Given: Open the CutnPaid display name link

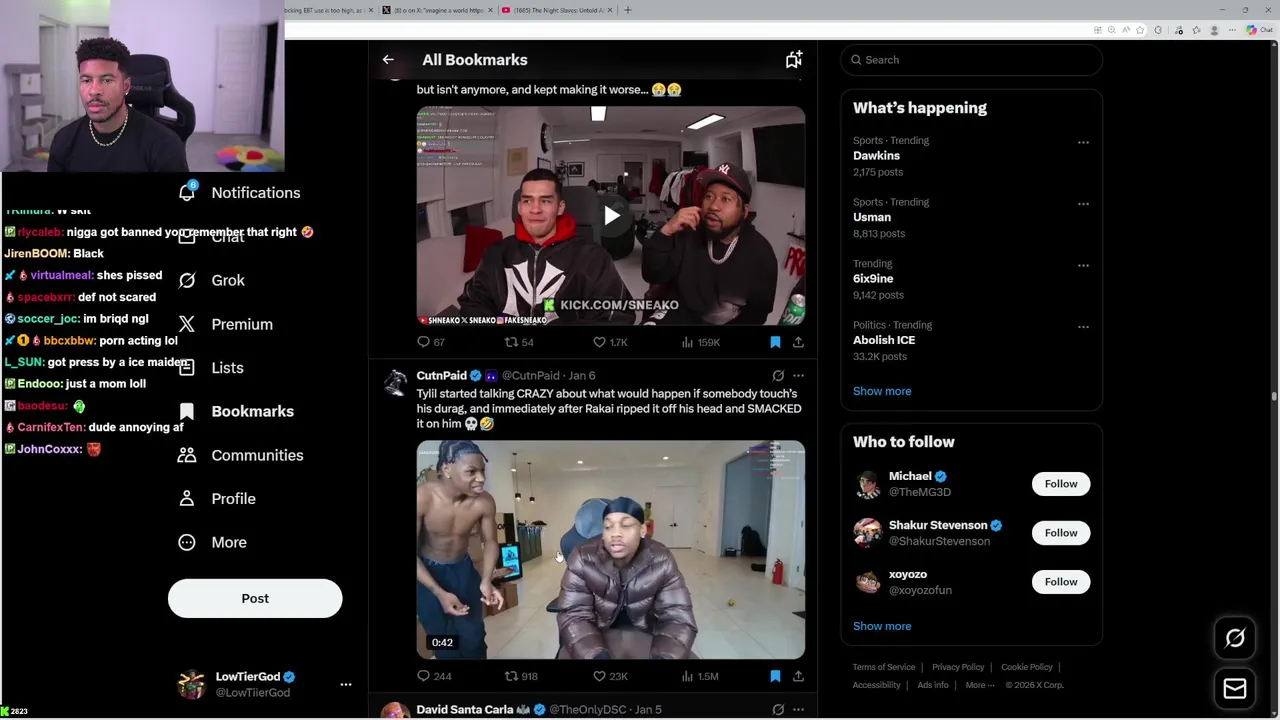Looking at the screenshot, I should (x=441, y=375).
